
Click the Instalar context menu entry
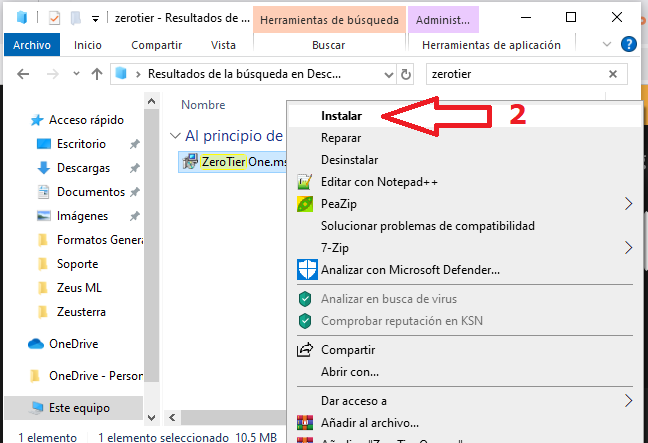(464, 116)
